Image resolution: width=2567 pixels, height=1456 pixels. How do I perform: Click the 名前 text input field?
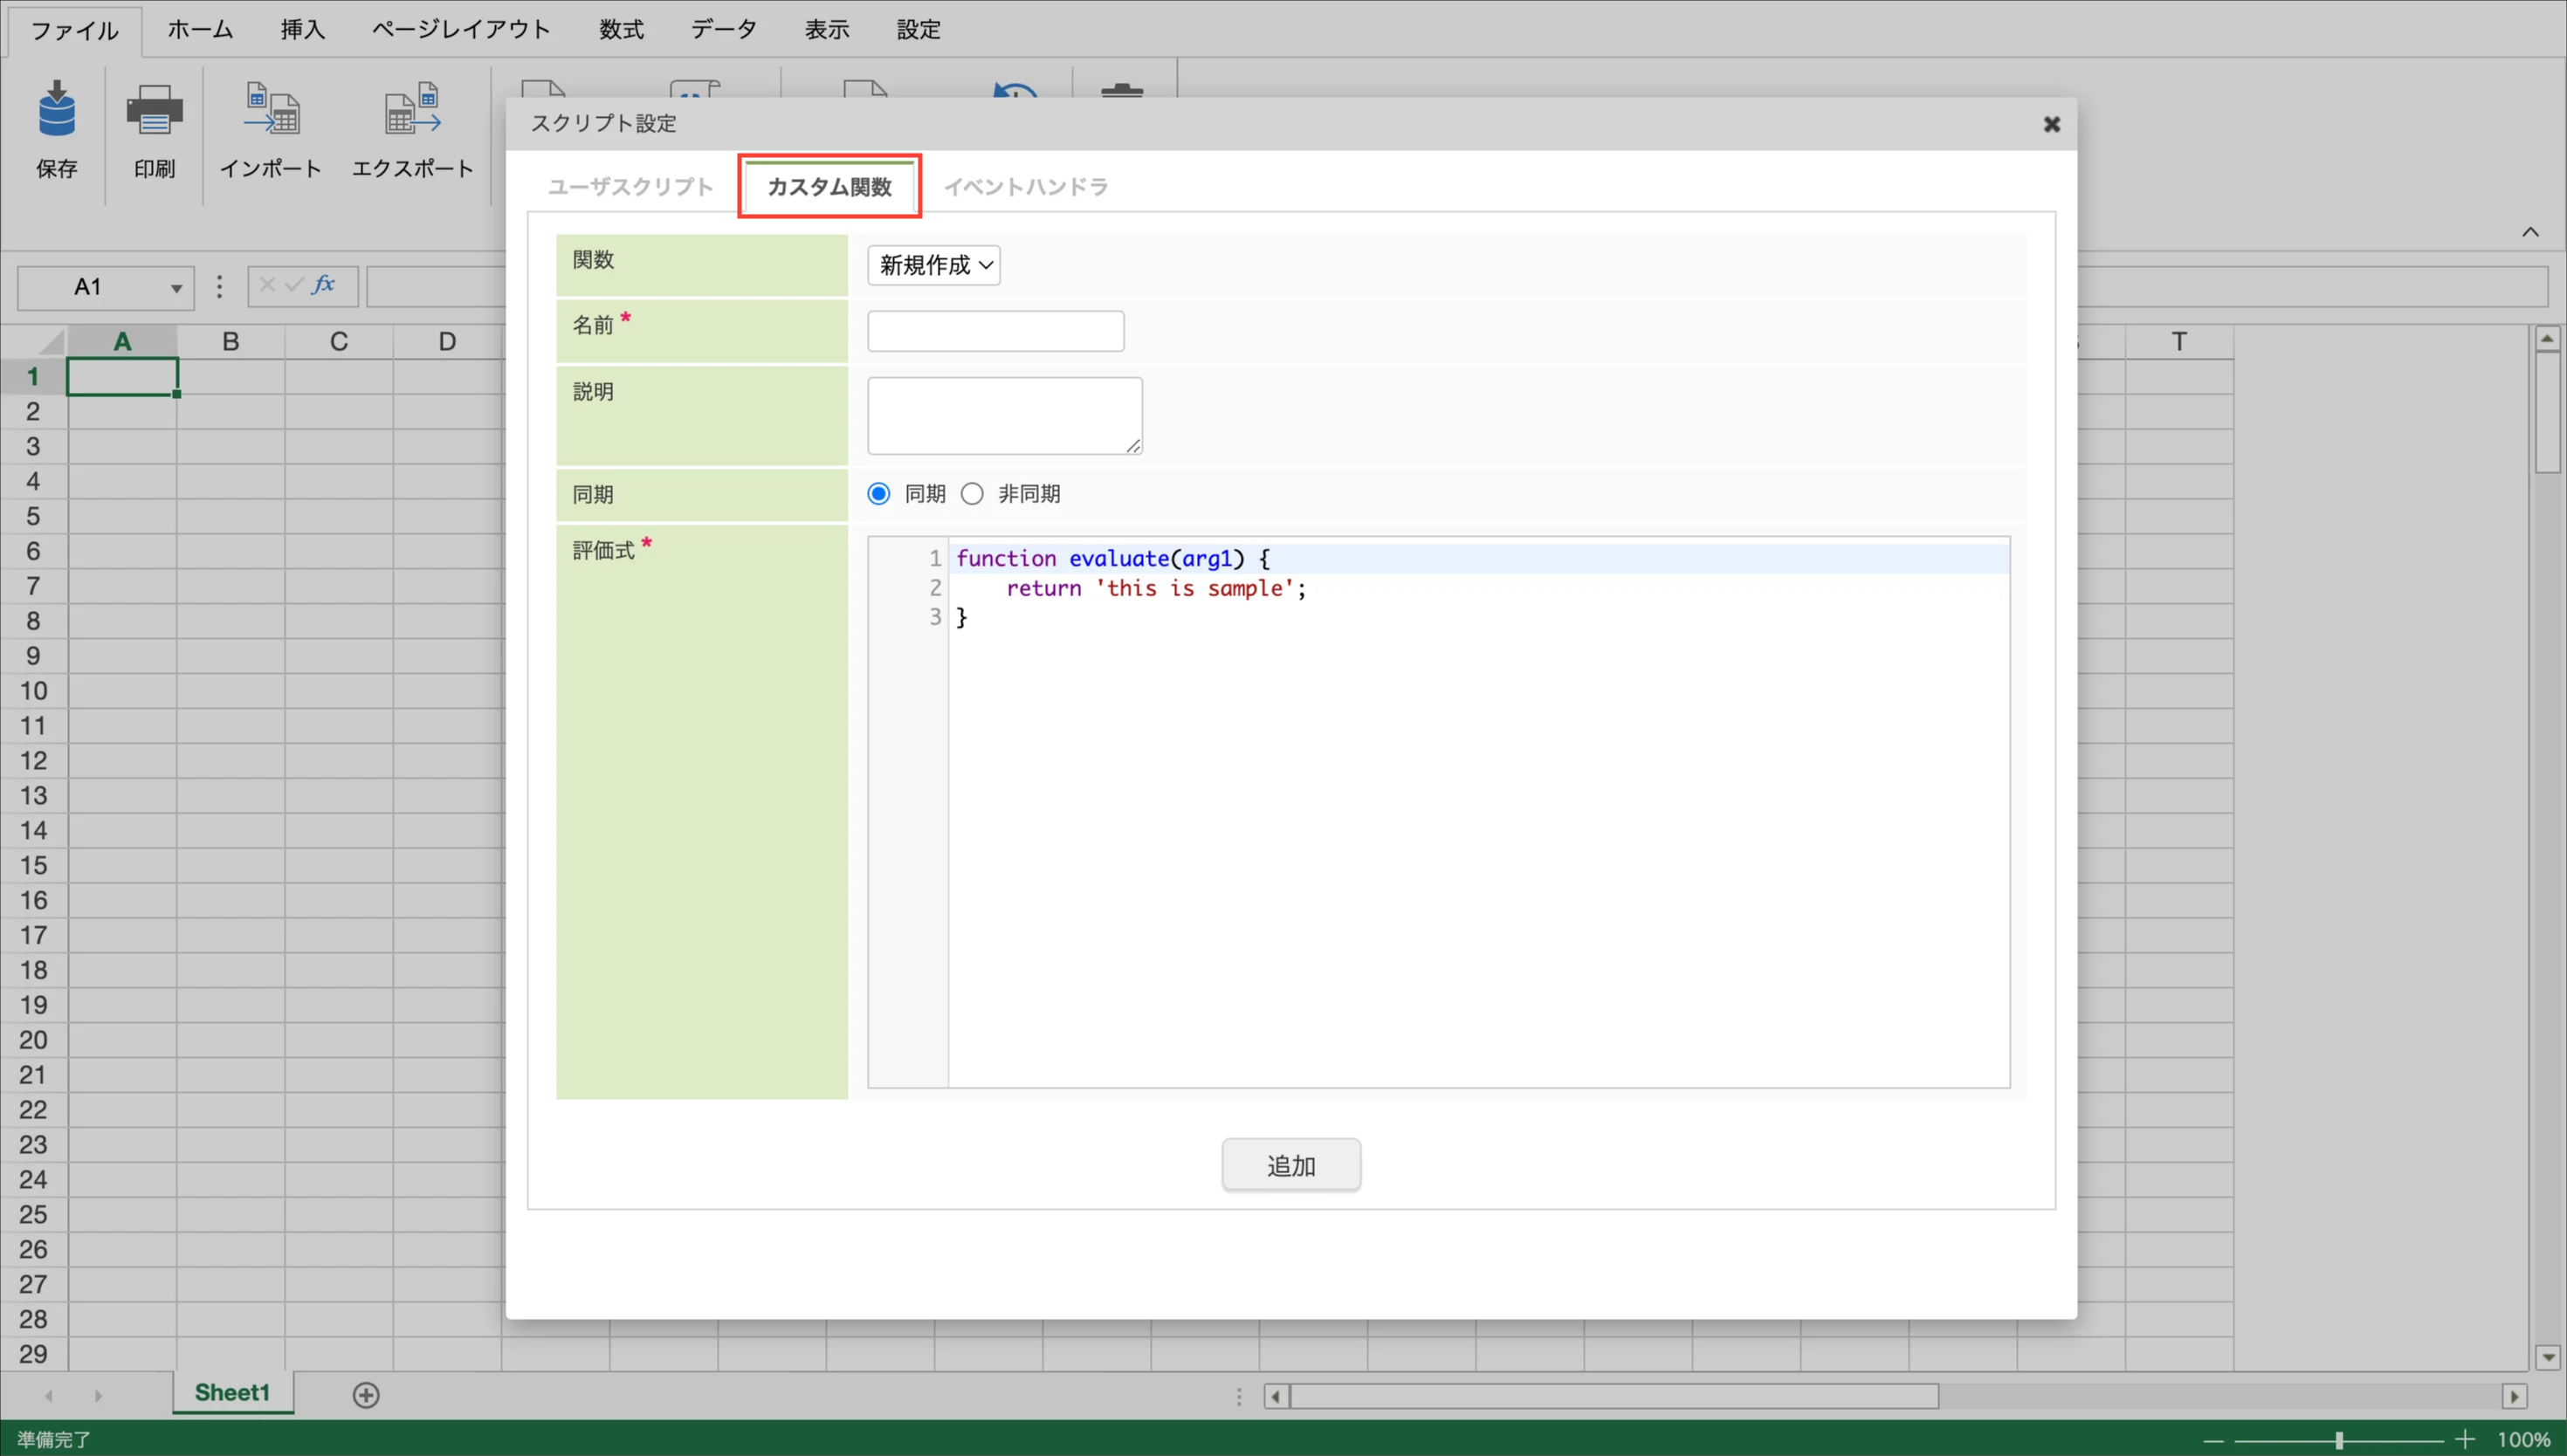(995, 331)
